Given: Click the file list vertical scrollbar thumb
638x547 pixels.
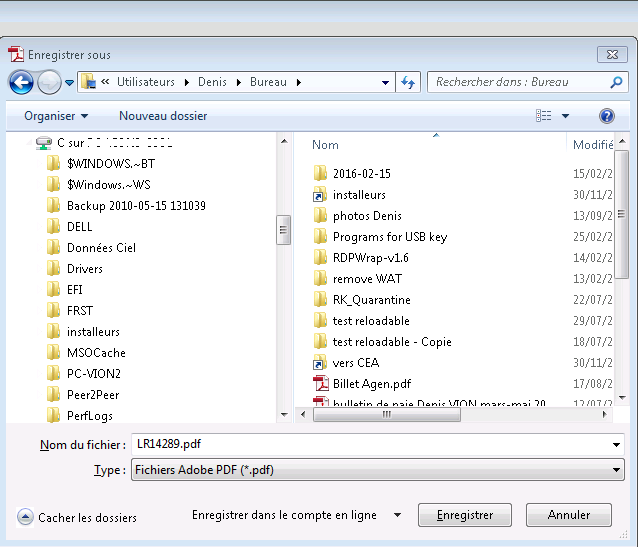Looking at the screenshot, I should coord(621,214).
